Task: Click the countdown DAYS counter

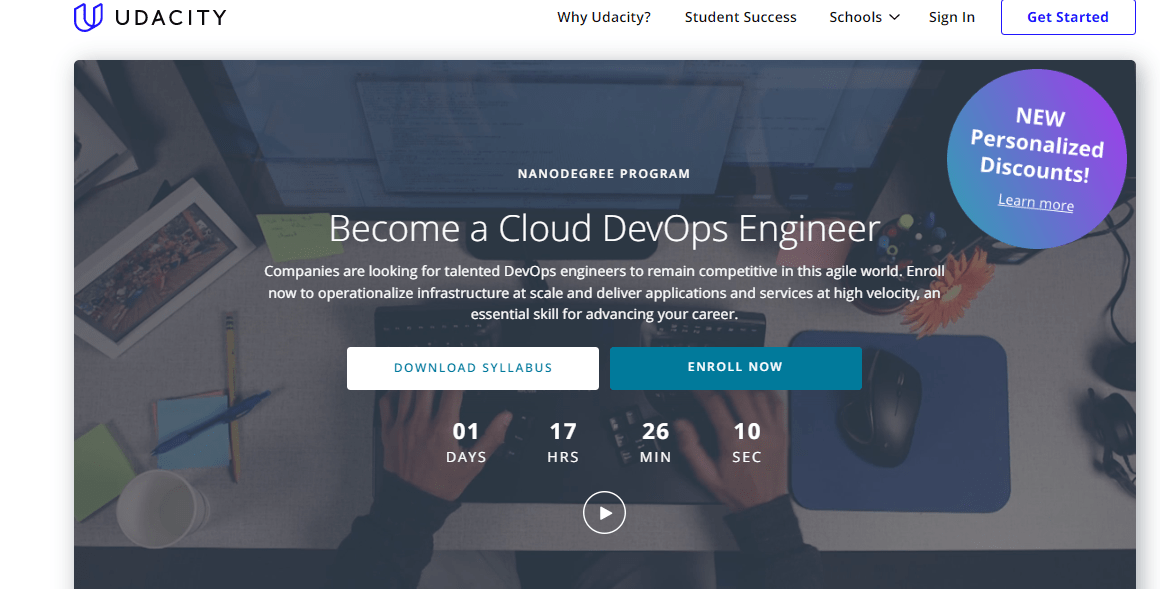Action: [466, 441]
